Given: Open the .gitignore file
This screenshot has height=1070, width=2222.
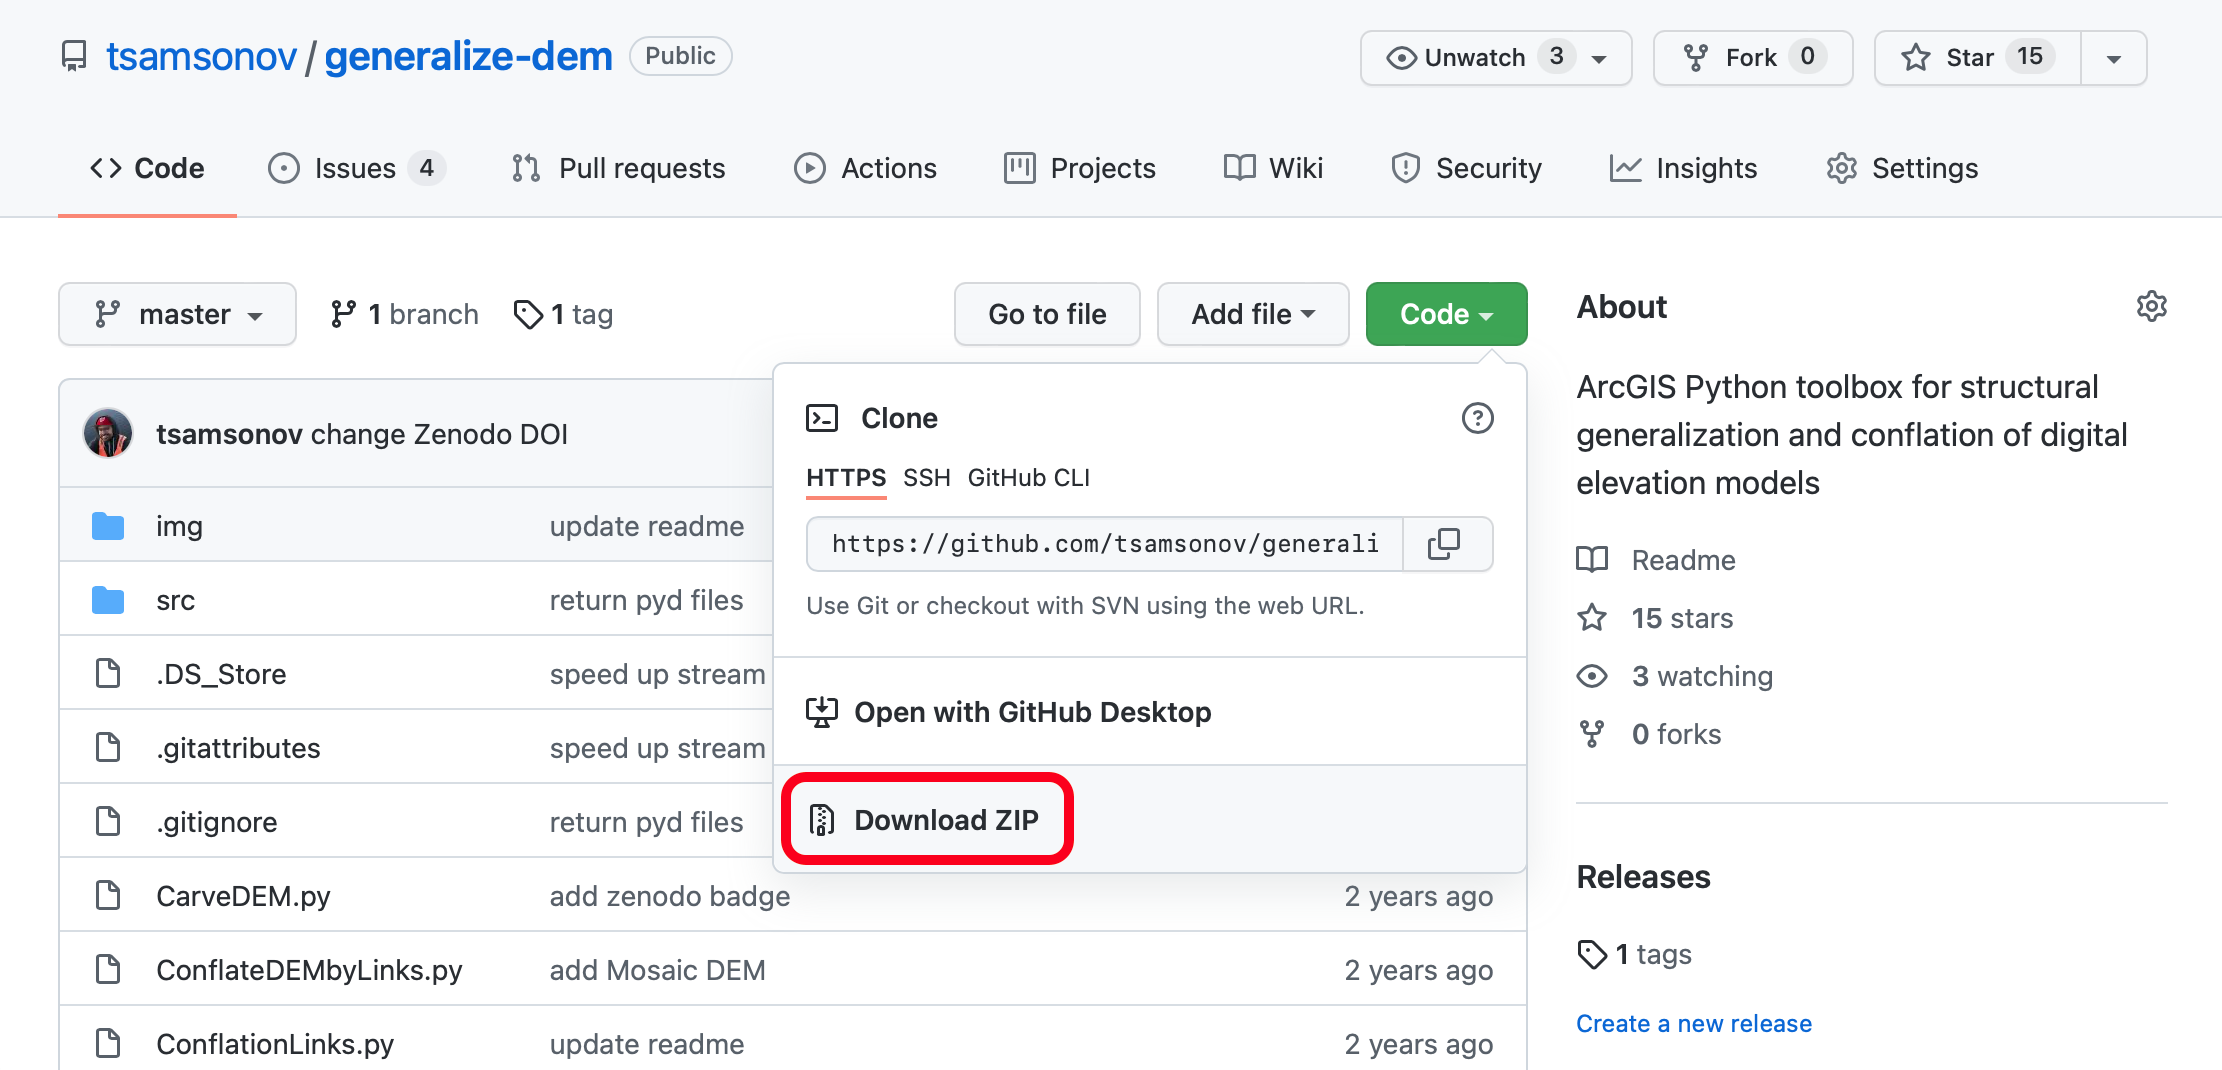Looking at the screenshot, I should click(x=217, y=822).
